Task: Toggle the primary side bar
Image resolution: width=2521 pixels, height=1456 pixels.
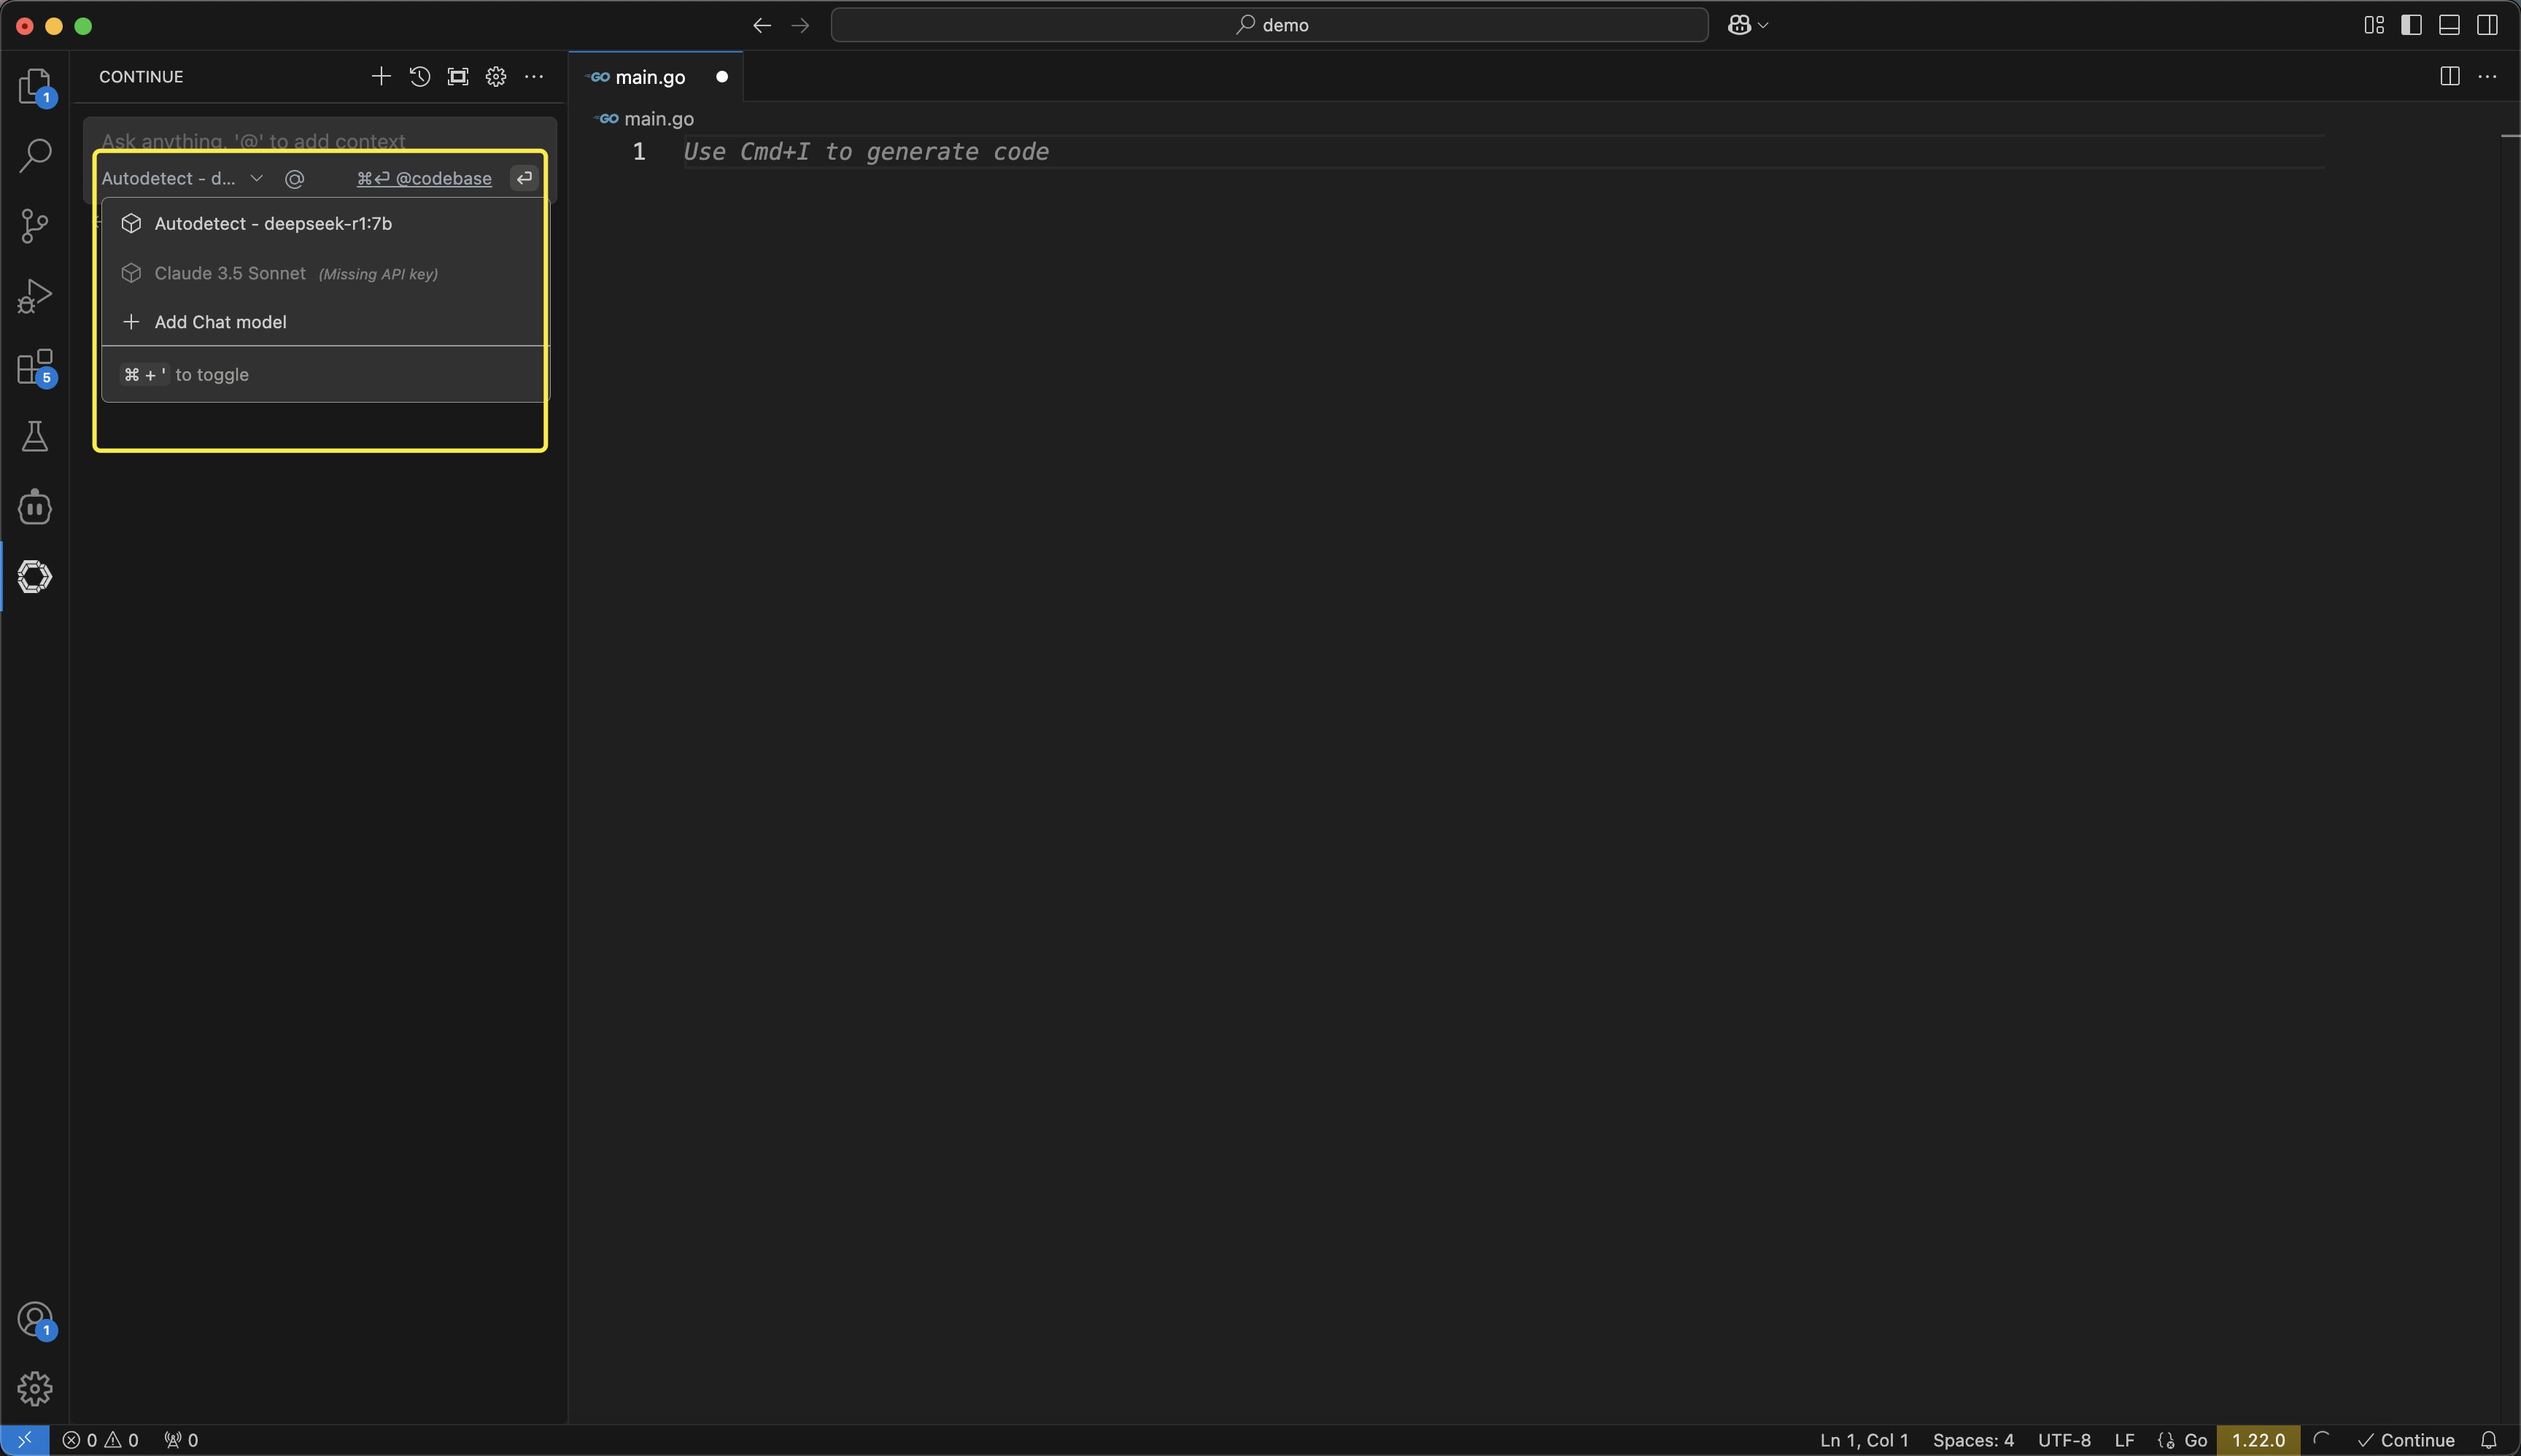Action: click(2411, 25)
